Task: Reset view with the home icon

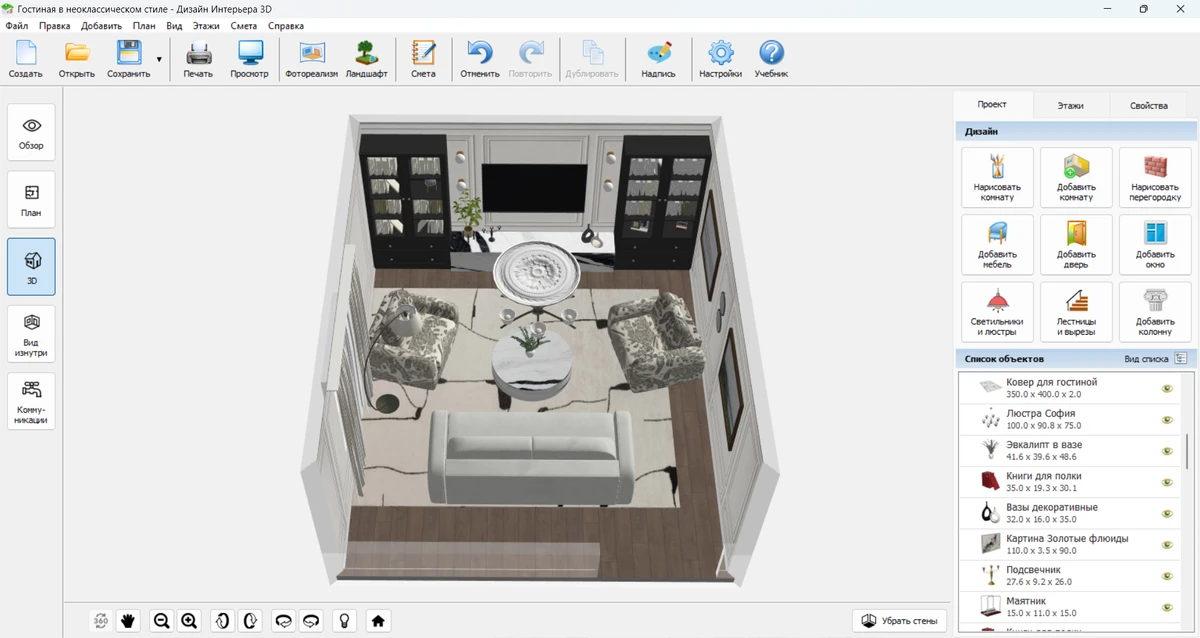Action: tap(378, 621)
